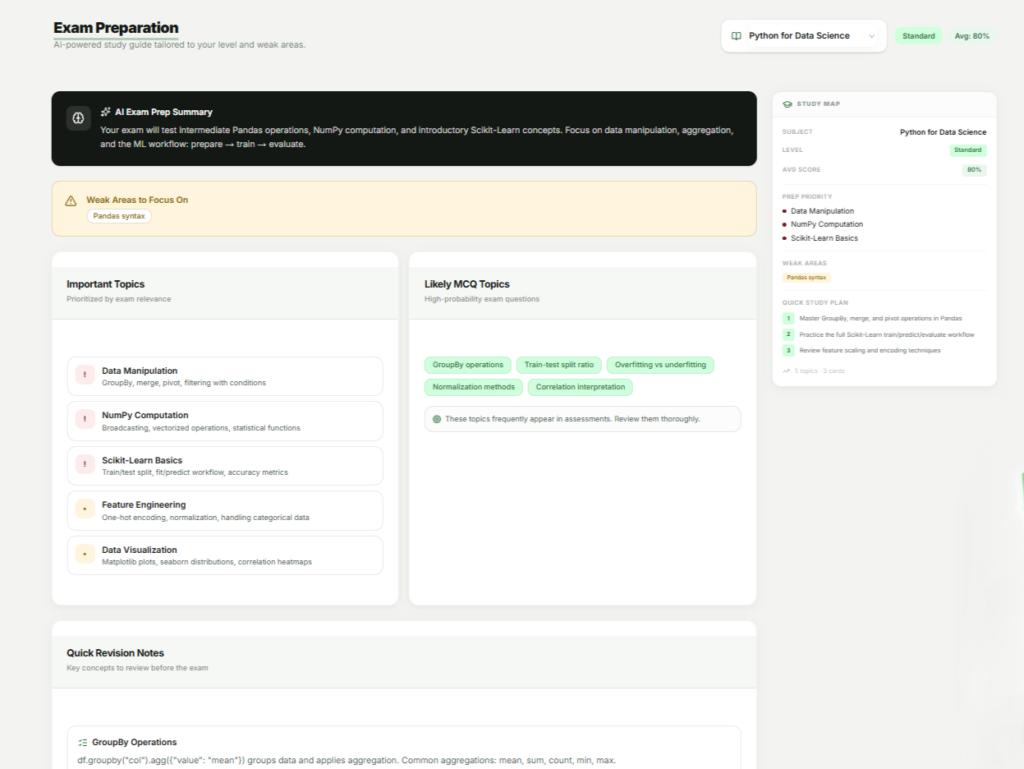This screenshot has height=769, width=1024.
Task: Click the Overfitting vs underfitting tag
Action: (660, 365)
